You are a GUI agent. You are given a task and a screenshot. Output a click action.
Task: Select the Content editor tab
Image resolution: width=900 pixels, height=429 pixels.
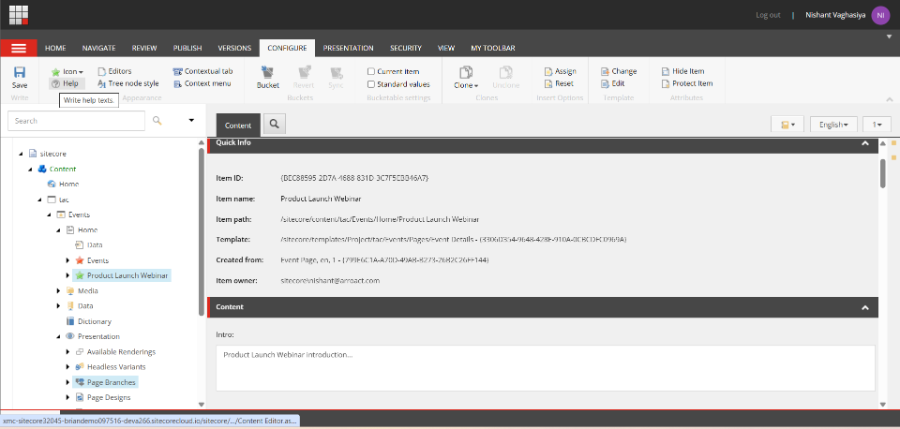coord(238,125)
